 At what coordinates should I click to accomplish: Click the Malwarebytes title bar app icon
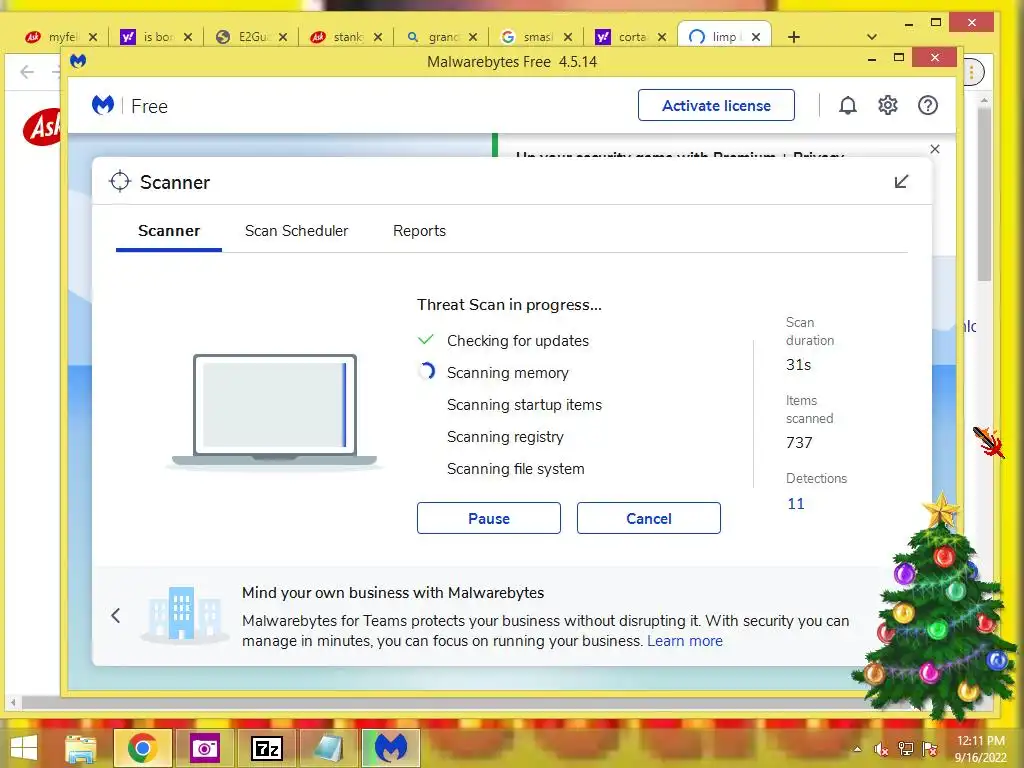click(78, 61)
